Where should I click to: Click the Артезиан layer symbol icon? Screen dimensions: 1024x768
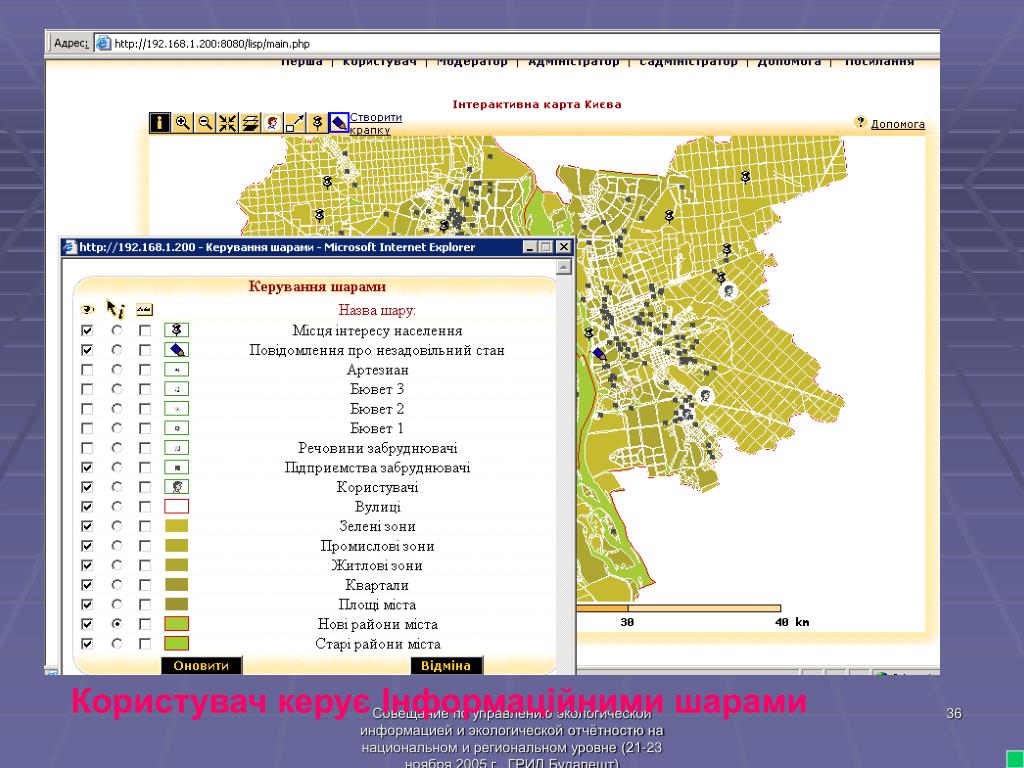pos(176,370)
